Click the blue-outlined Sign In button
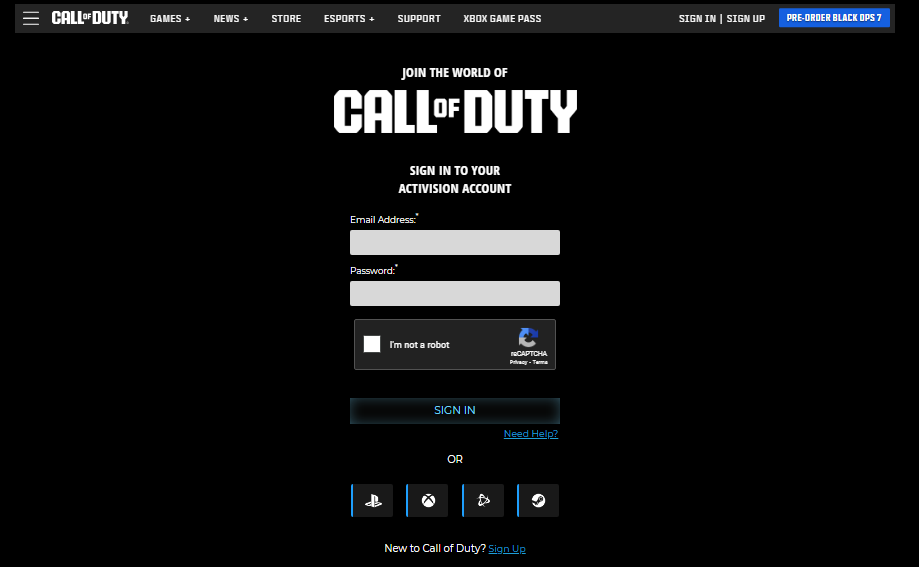The height and width of the screenshot is (567, 919). [455, 410]
